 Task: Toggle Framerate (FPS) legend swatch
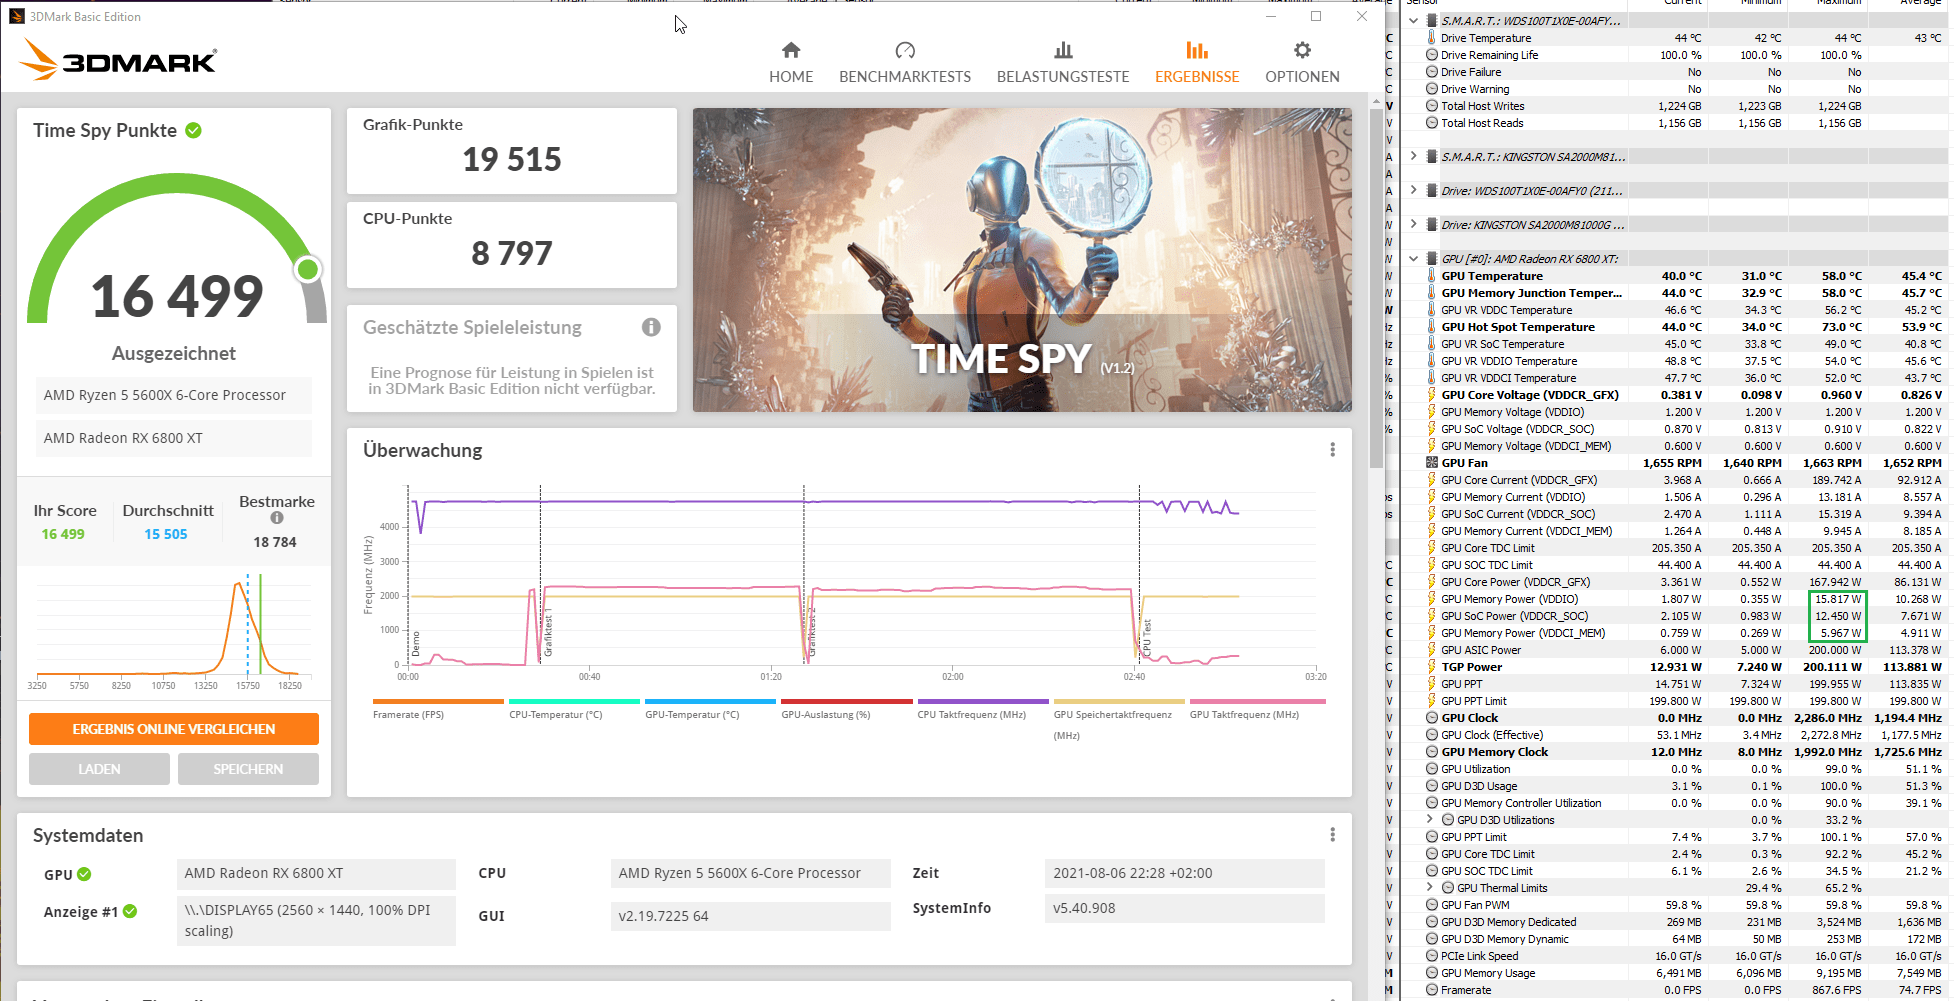click(x=438, y=701)
